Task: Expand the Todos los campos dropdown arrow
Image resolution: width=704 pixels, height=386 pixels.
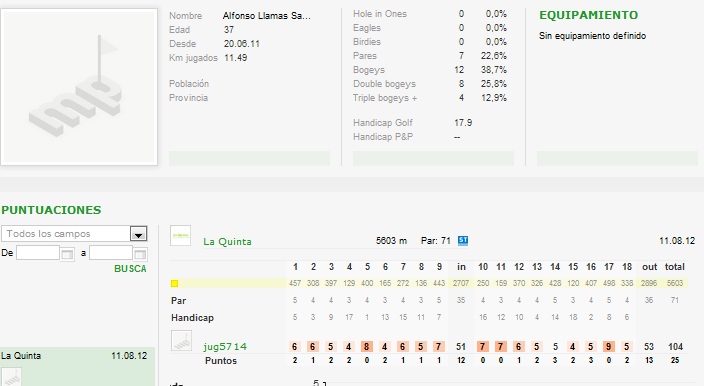Action: [x=138, y=234]
